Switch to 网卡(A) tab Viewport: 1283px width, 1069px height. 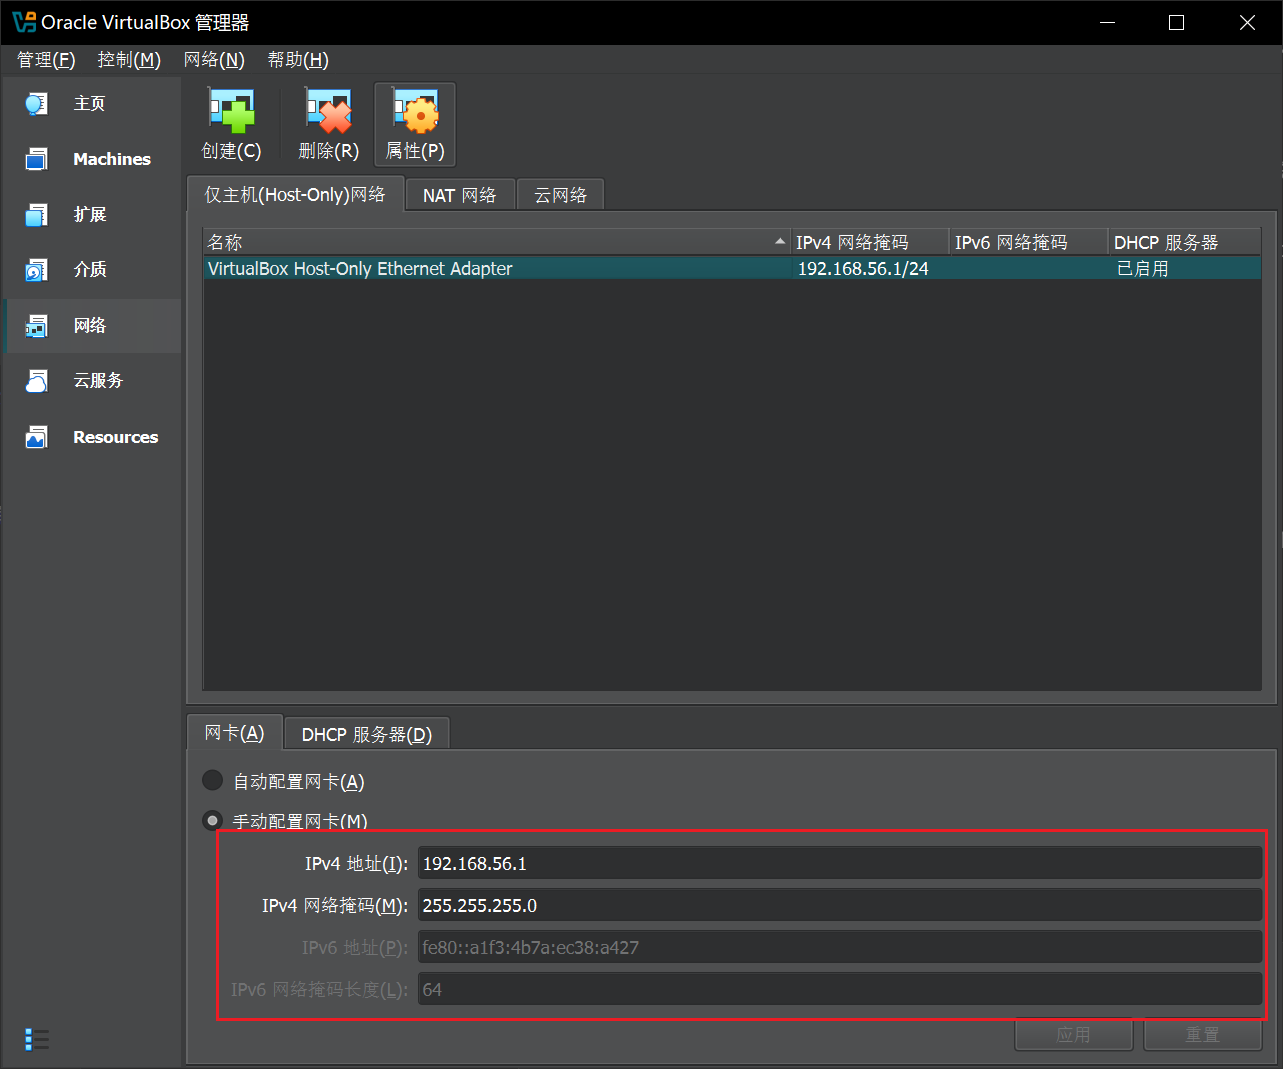click(x=235, y=733)
